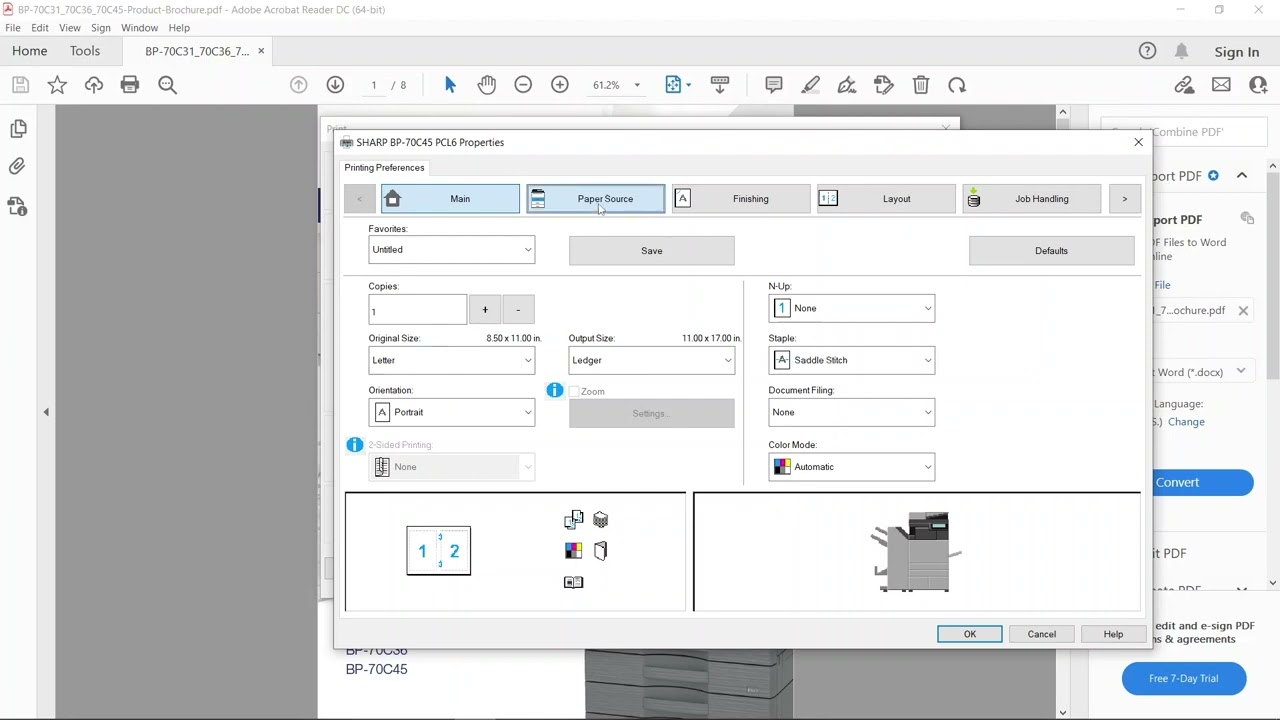Image resolution: width=1280 pixels, height=720 pixels.
Task: Click the Zoom information icon
Action: 555,390
